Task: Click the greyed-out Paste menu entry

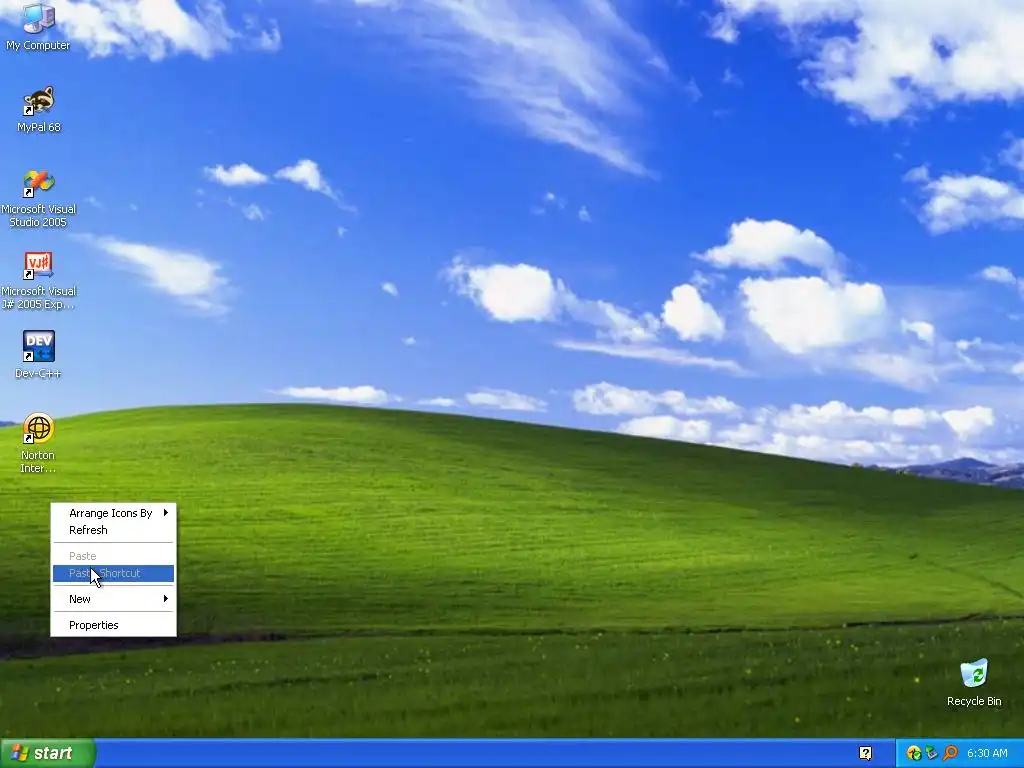Action: point(114,556)
